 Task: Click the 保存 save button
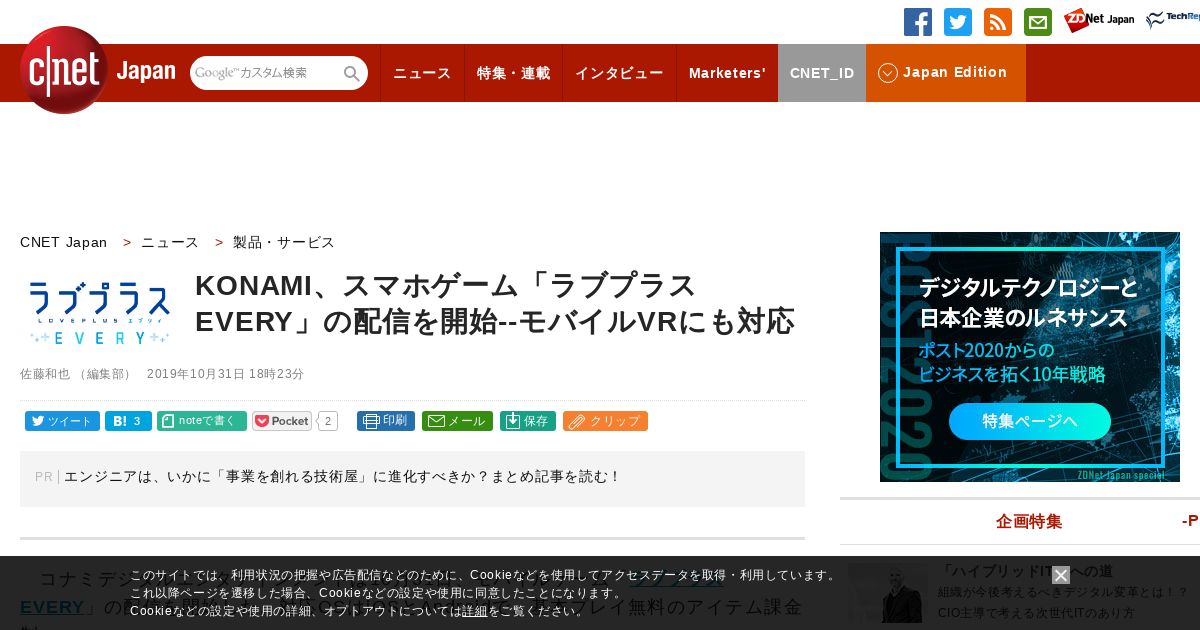(x=528, y=421)
